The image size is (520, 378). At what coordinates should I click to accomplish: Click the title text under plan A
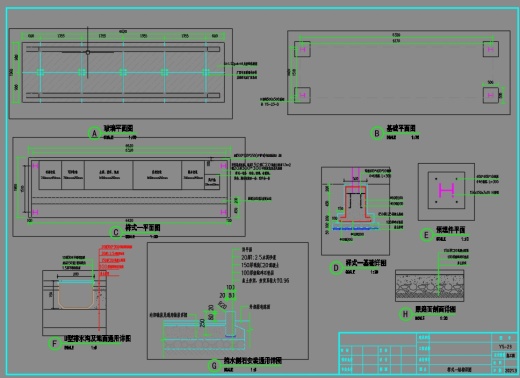pos(119,128)
